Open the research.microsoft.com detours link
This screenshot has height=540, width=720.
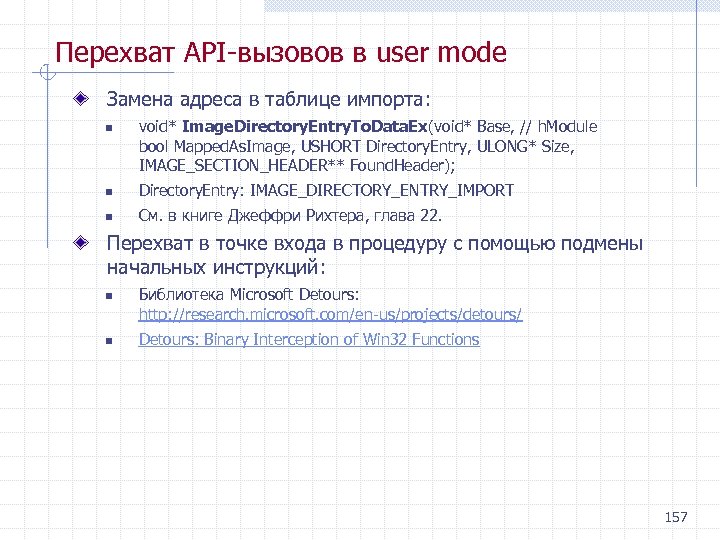[x=330, y=315]
